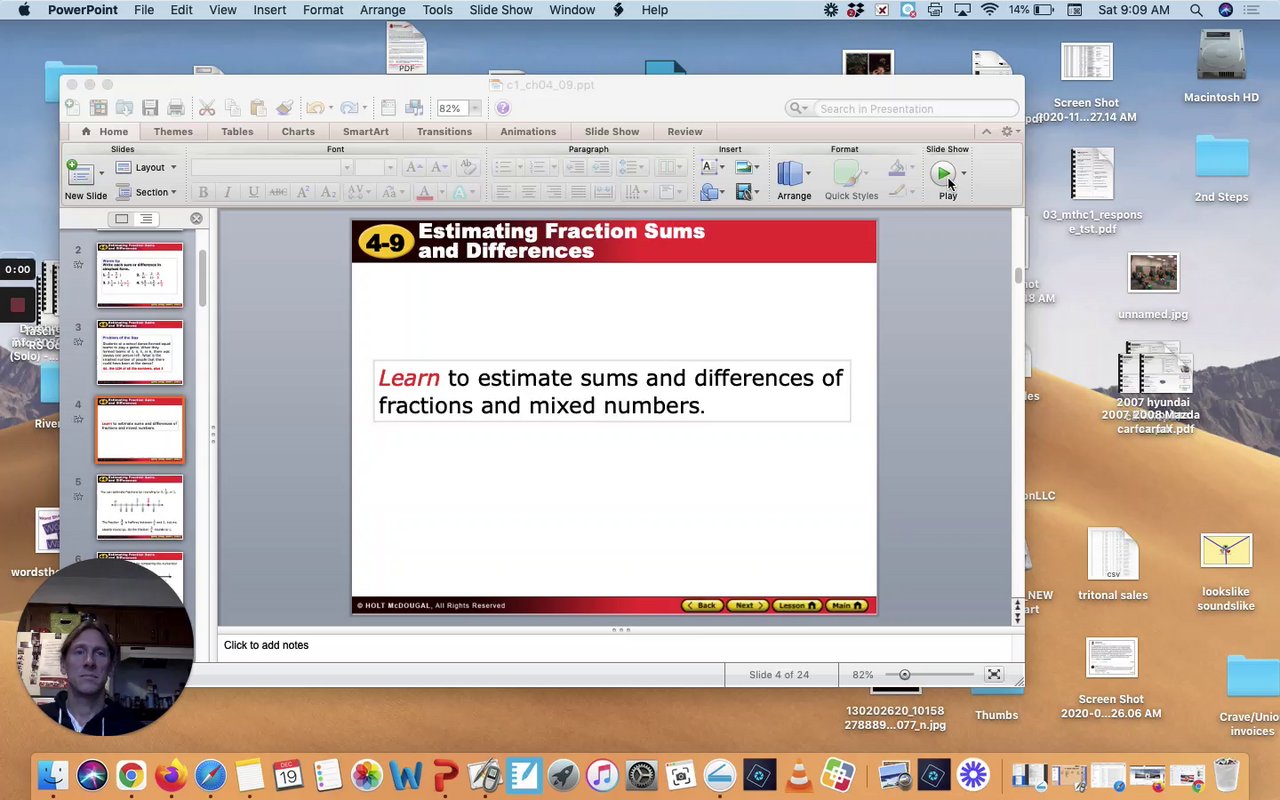Image resolution: width=1280 pixels, height=800 pixels.
Task: Click the Back button on the slide
Action: [x=701, y=605]
